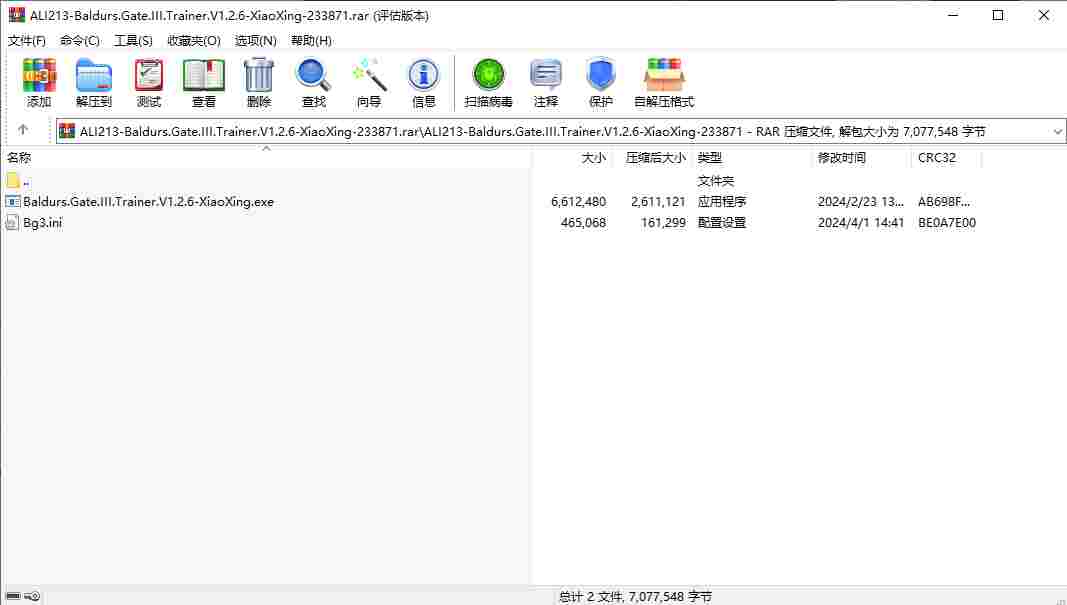Sort files by CRC32 column header

tap(947, 158)
